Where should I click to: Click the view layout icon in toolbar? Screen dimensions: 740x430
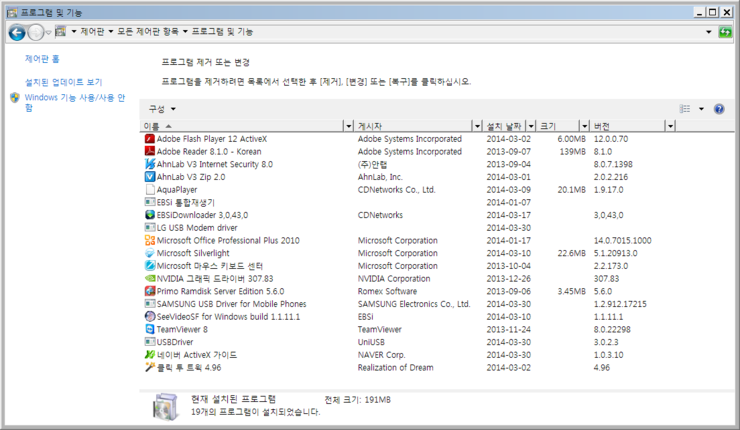685,109
